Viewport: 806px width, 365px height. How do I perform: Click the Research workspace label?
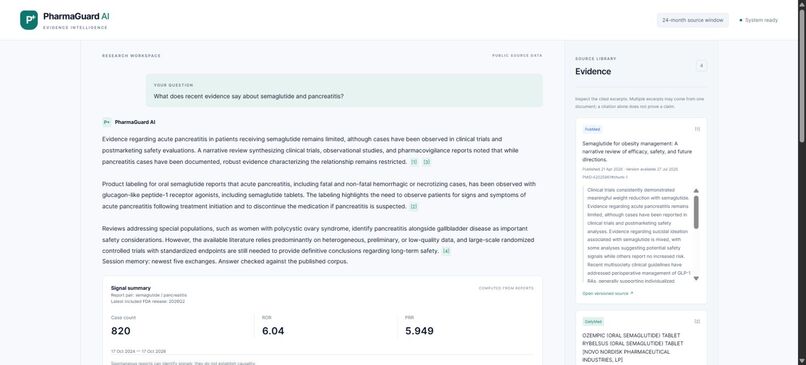(131, 56)
